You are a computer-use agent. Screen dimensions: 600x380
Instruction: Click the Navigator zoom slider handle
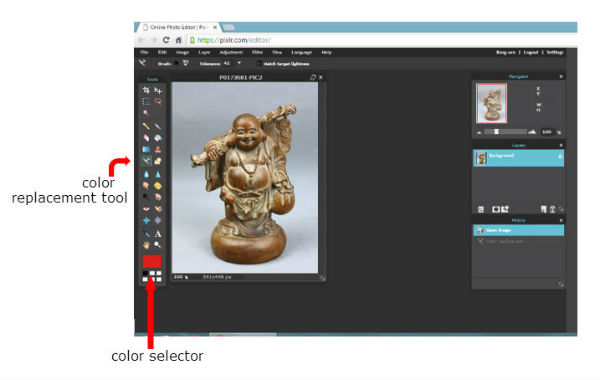click(x=496, y=132)
